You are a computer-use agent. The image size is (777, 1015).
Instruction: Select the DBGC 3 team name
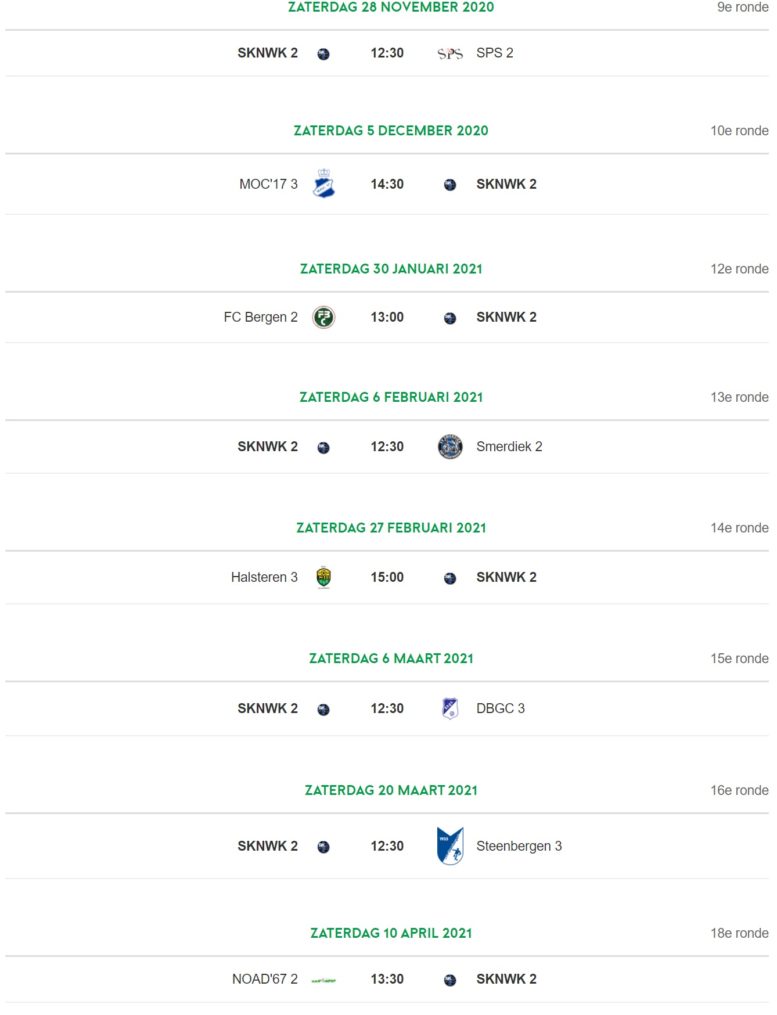pos(501,708)
